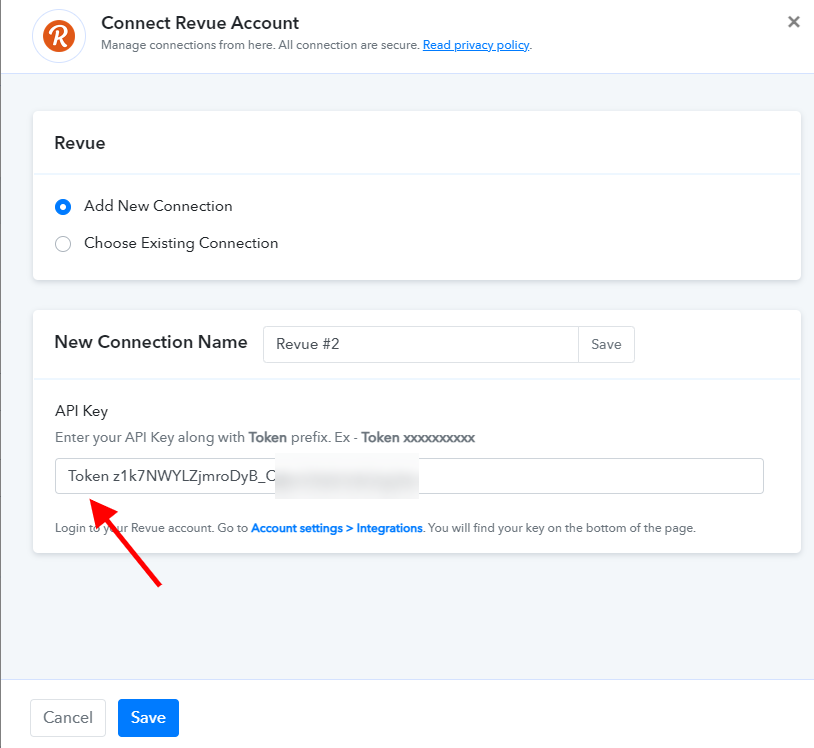Click the Revue section title
814x748 pixels.
pos(79,143)
